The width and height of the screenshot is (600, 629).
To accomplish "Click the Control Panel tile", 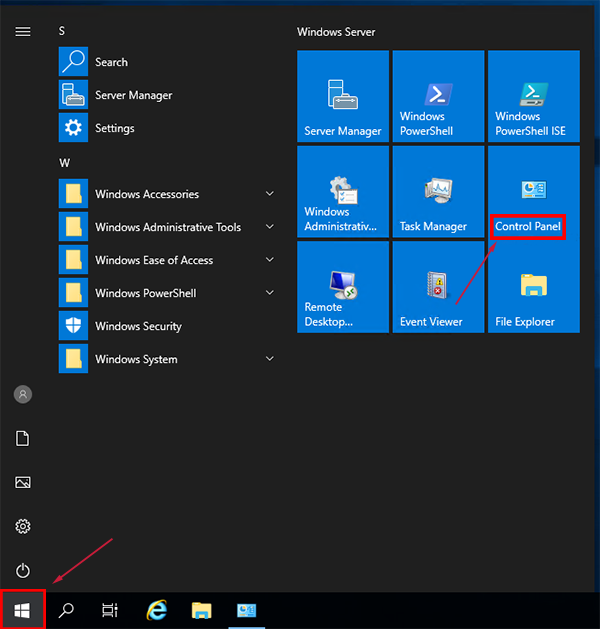I will pos(533,191).
